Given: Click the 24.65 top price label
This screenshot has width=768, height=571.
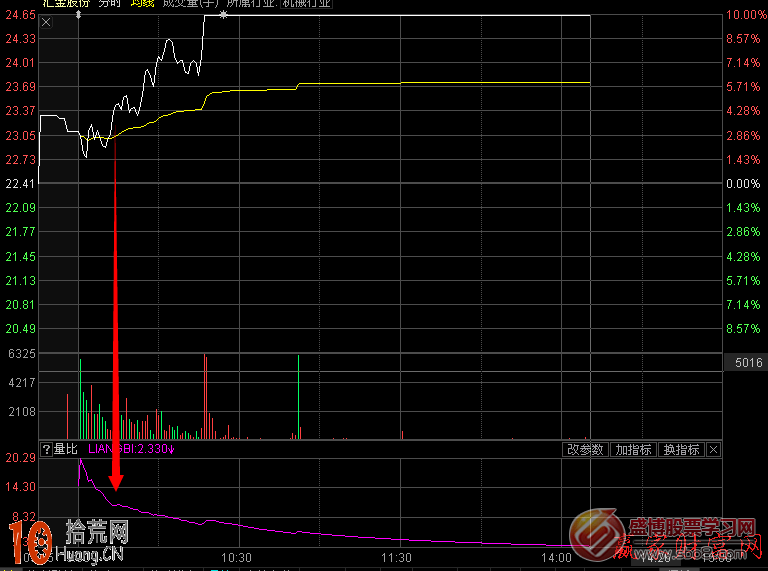Looking at the screenshot, I should tap(21, 15).
